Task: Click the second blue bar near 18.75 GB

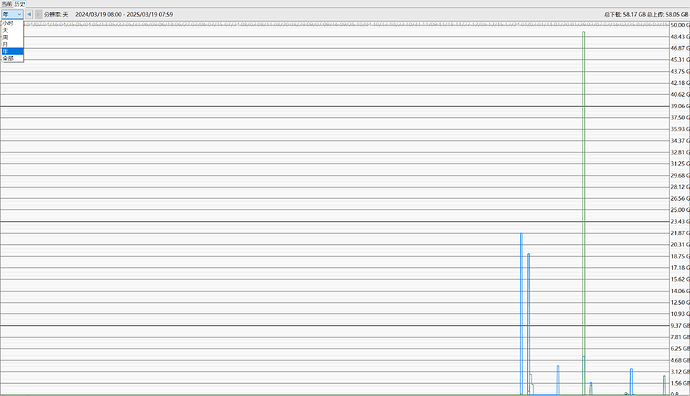Action: coord(529,324)
